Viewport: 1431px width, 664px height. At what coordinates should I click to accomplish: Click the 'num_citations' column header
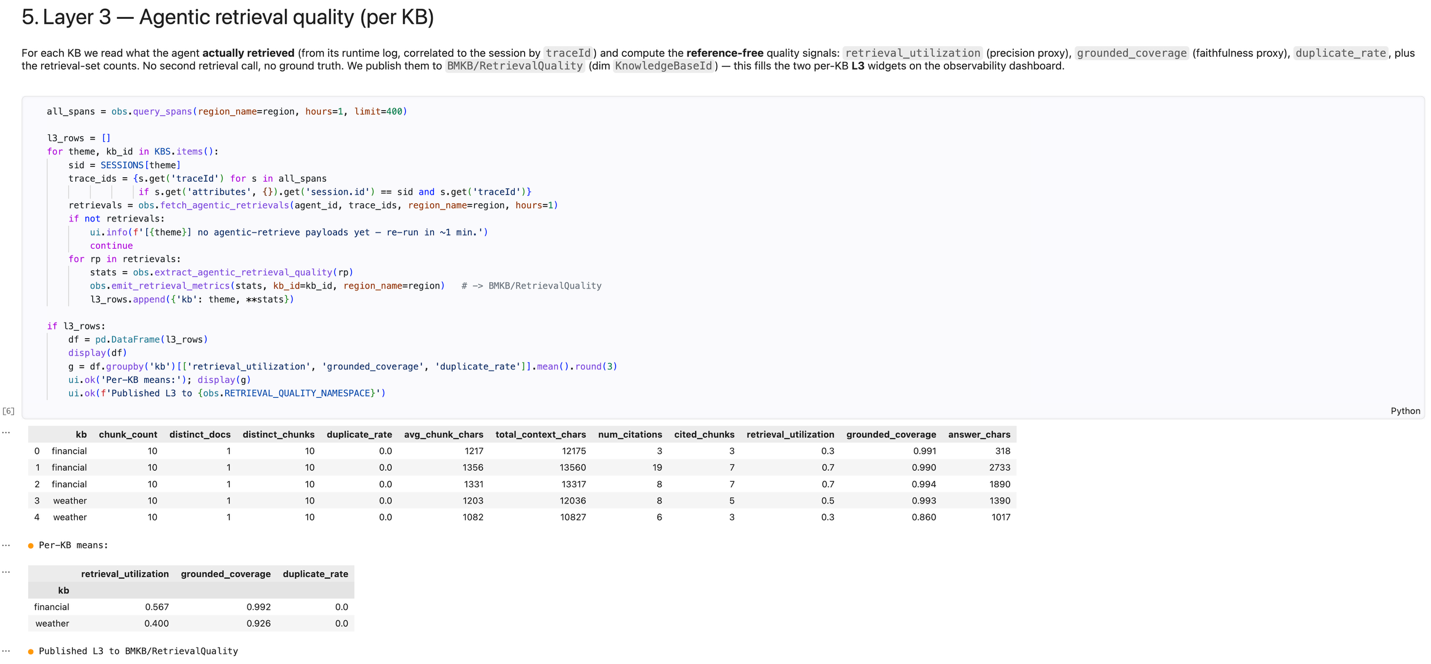[630, 434]
